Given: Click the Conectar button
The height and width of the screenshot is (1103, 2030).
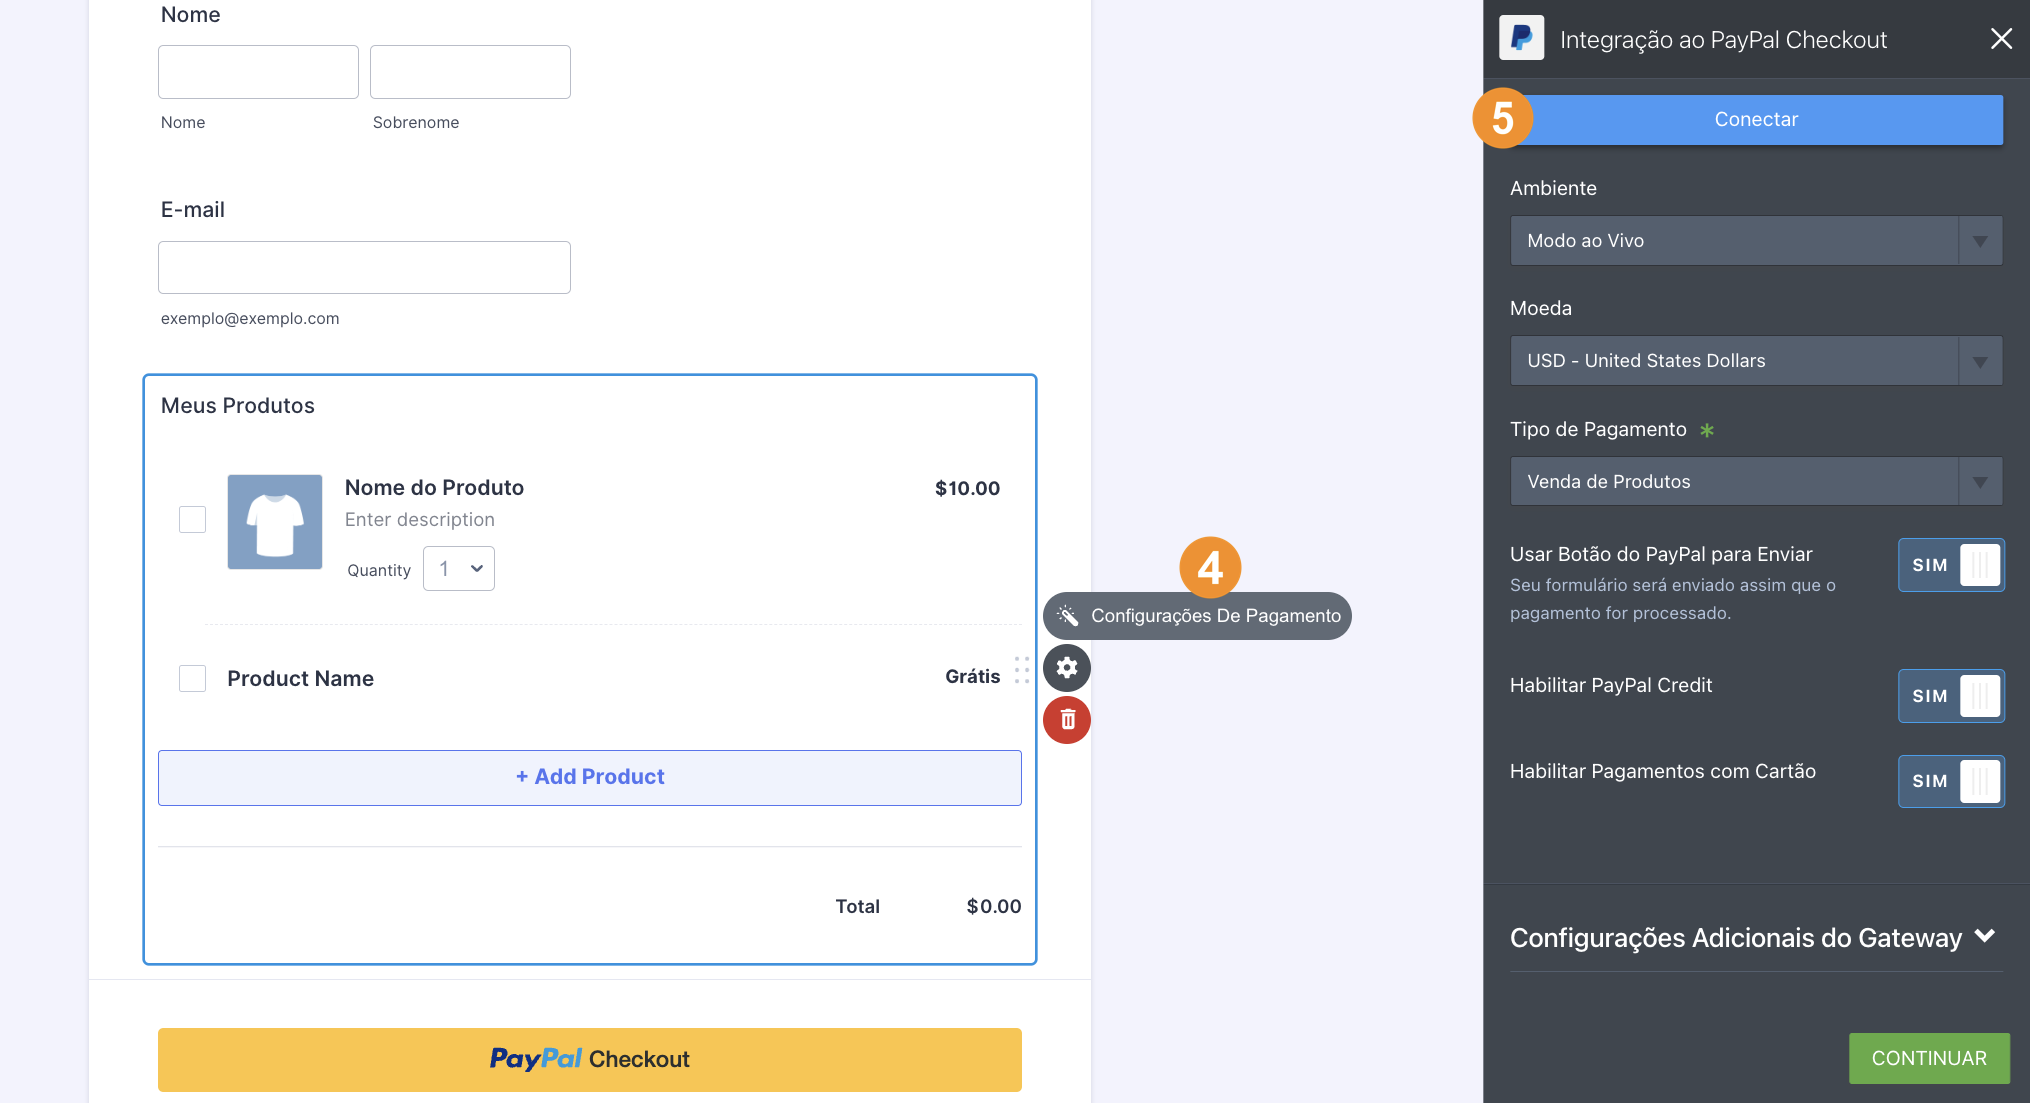Looking at the screenshot, I should (x=1756, y=120).
